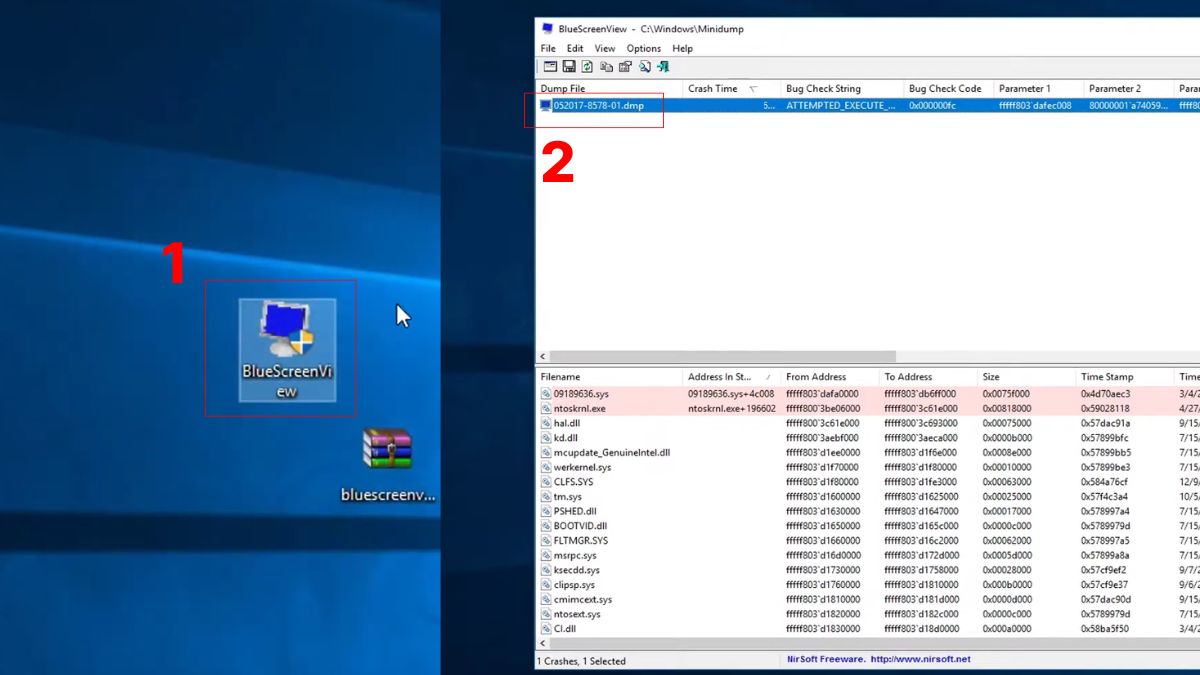Viewport: 1200px width, 675px height.
Task: Select the 052017-8578-01.dmp dump file
Action: click(599, 105)
